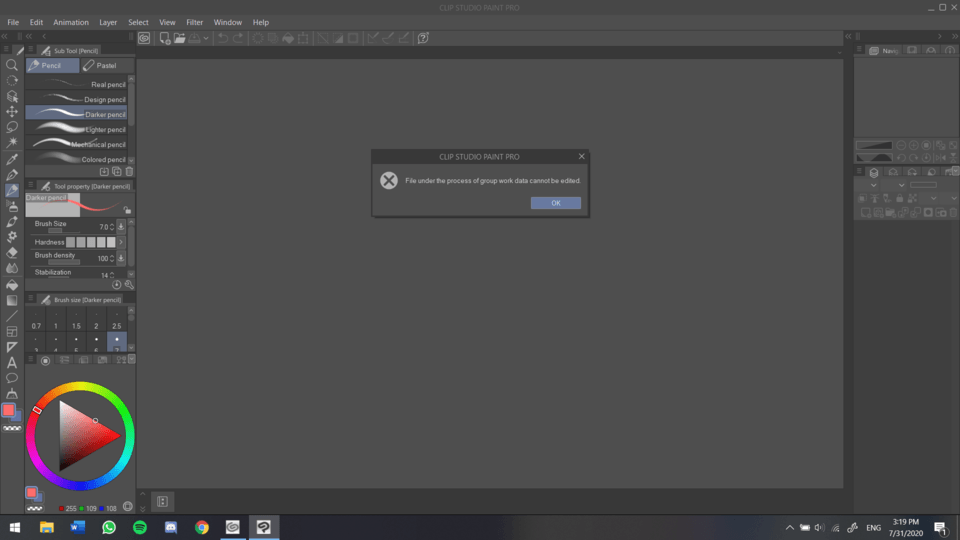
Task: Select Real pencil sub tool
Action: click(x=77, y=84)
